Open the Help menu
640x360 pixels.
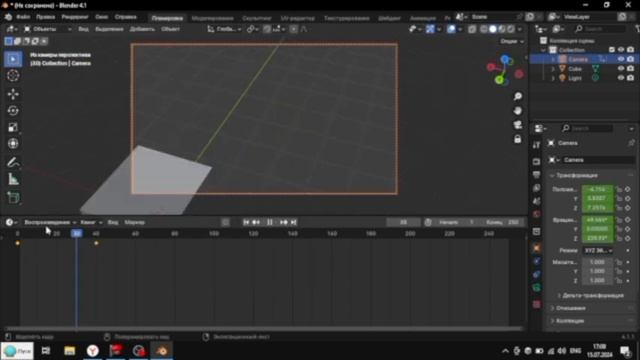click(x=125, y=17)
